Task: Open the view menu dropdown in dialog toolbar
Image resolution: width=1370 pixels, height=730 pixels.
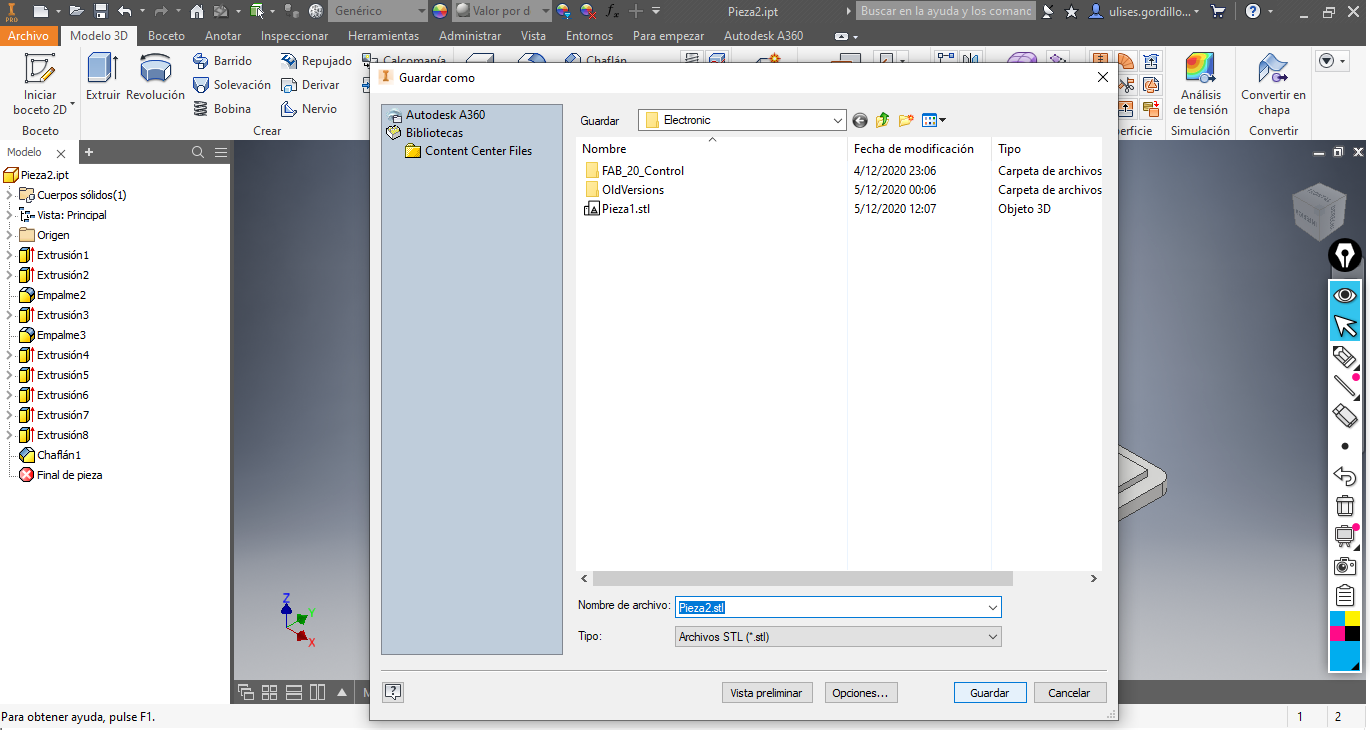Action: coord(934,121)
